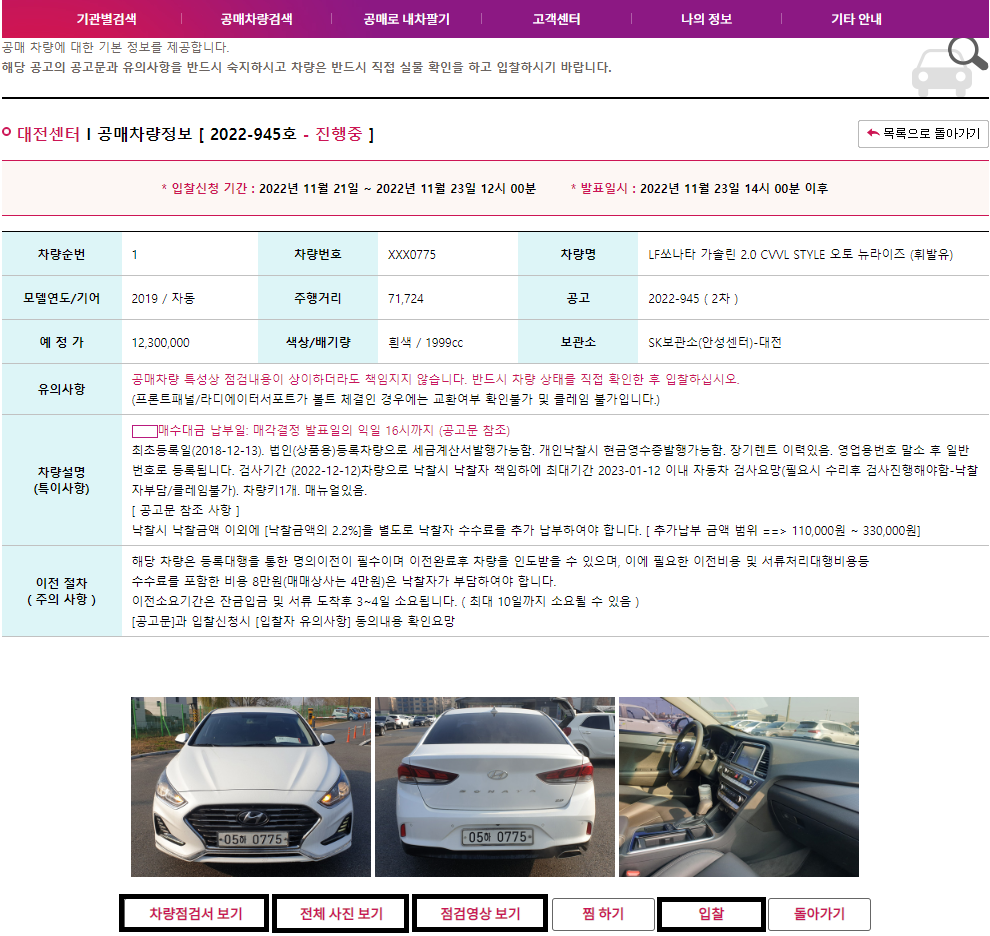Viewport: 990px width, 936px height.
Task: Open the interior dashboard photo
Action: pos(739,786)
